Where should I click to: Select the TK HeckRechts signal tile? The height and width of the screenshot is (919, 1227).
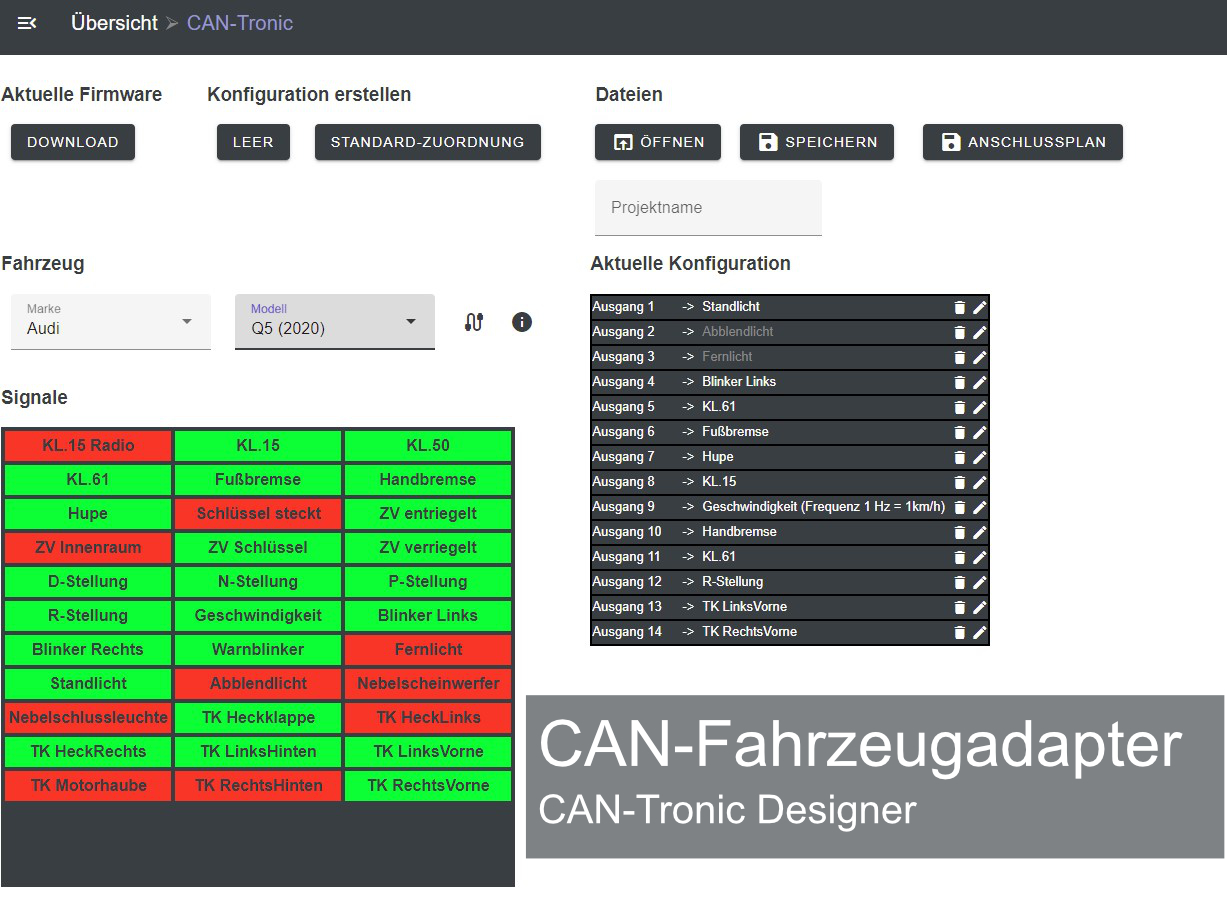(x=88, y=752)
